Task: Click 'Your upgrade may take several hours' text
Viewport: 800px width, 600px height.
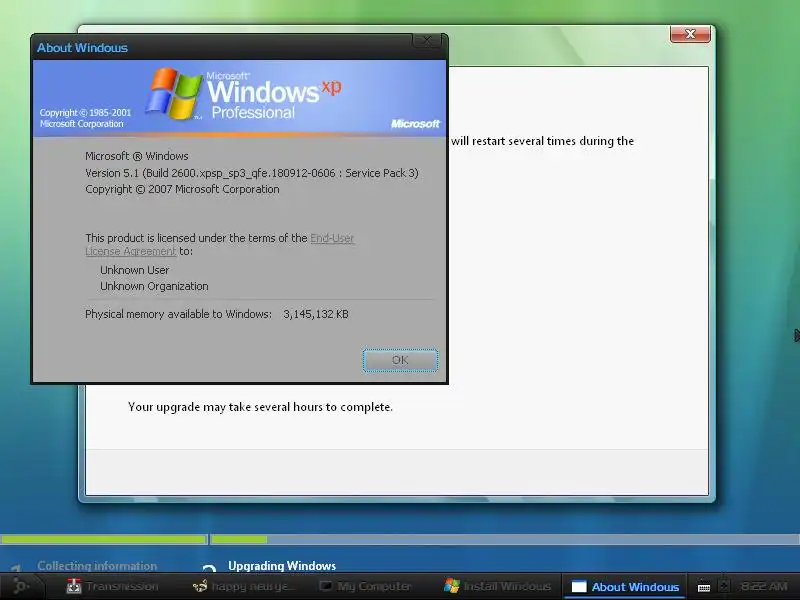Action: coord(260,407)
